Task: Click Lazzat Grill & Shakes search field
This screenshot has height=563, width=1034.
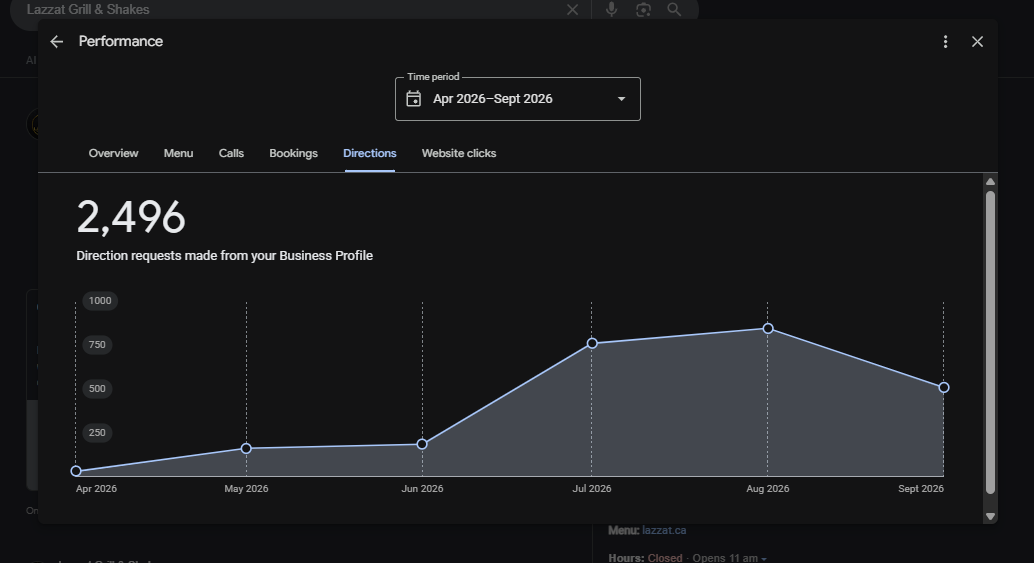Action: [x=290, y=10]
